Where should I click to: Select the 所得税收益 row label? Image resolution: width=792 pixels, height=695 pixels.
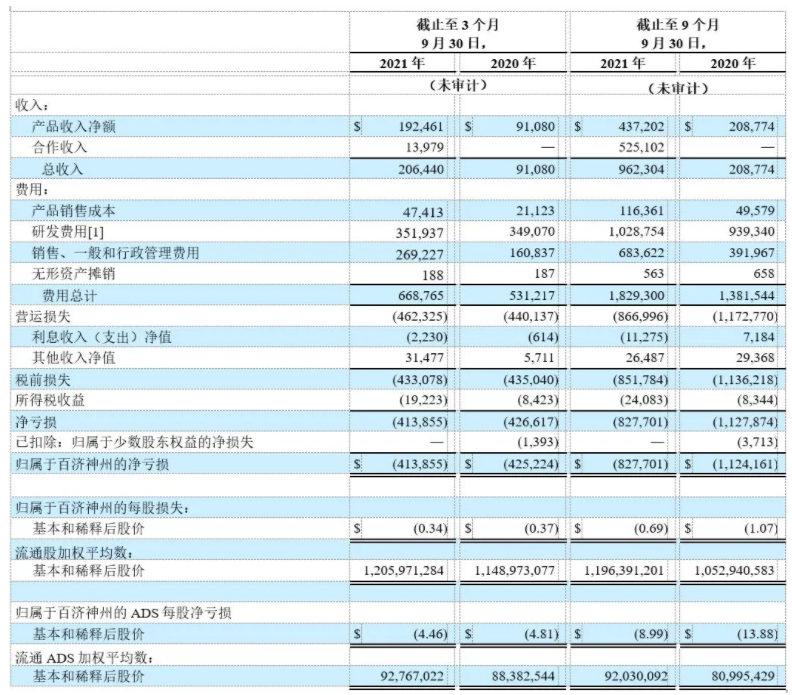(50, 401)
